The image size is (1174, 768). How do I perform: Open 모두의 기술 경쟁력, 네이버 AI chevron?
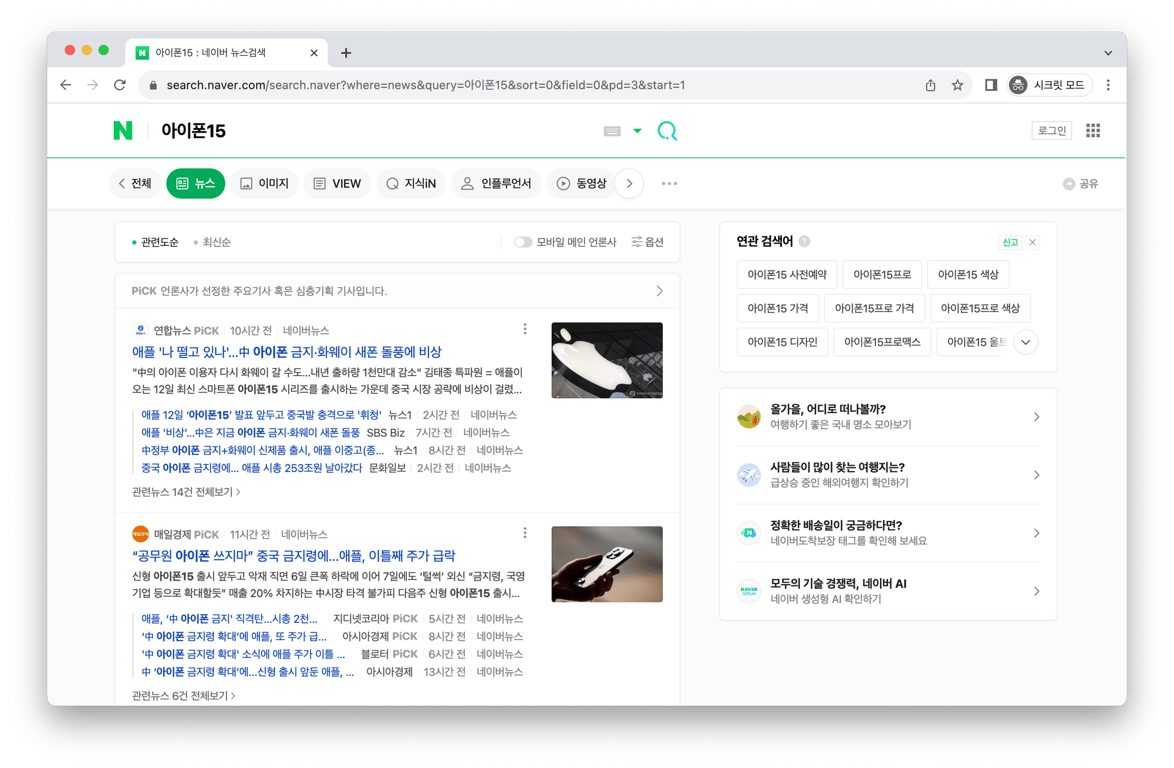[1036, 591]
